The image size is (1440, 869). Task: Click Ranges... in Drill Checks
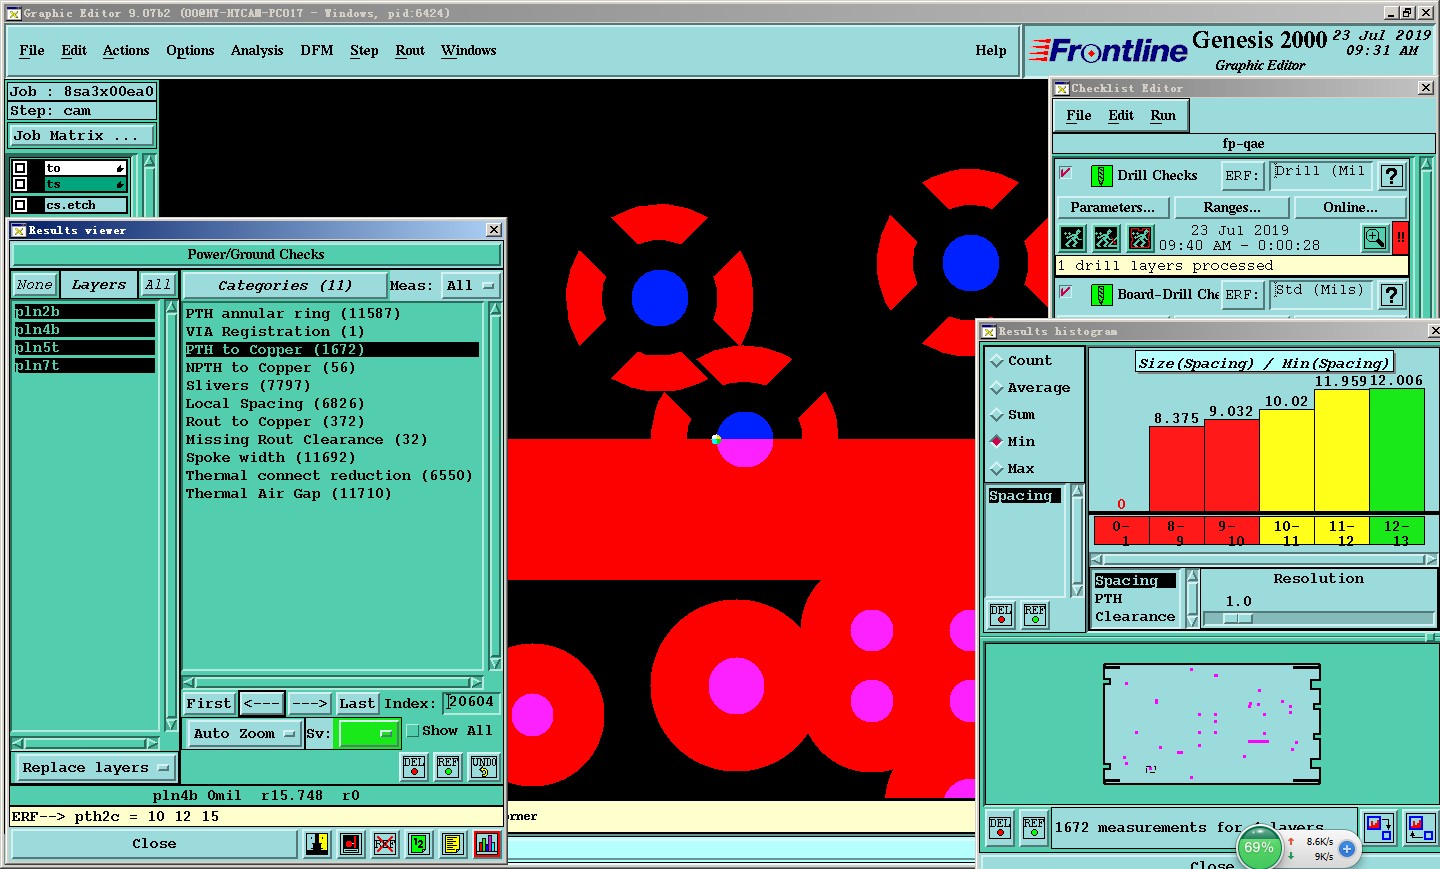point(1232,208)
